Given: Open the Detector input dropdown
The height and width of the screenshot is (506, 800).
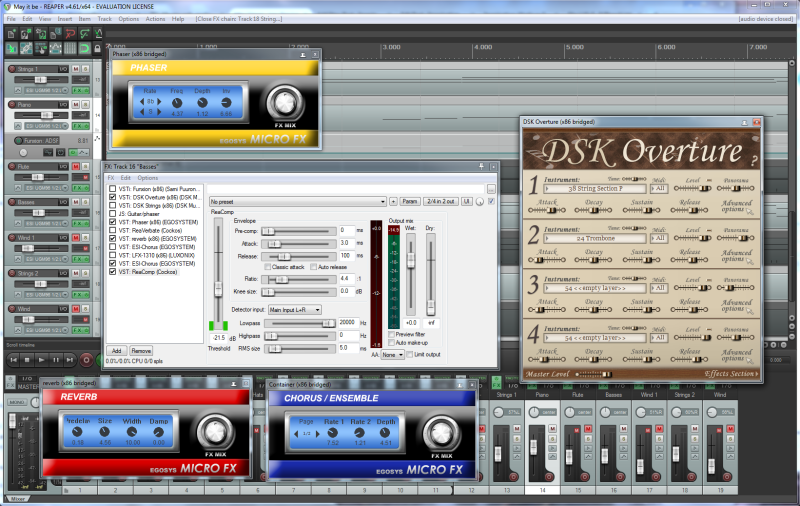Looking at the screenshot, I should tap(295, 310).
